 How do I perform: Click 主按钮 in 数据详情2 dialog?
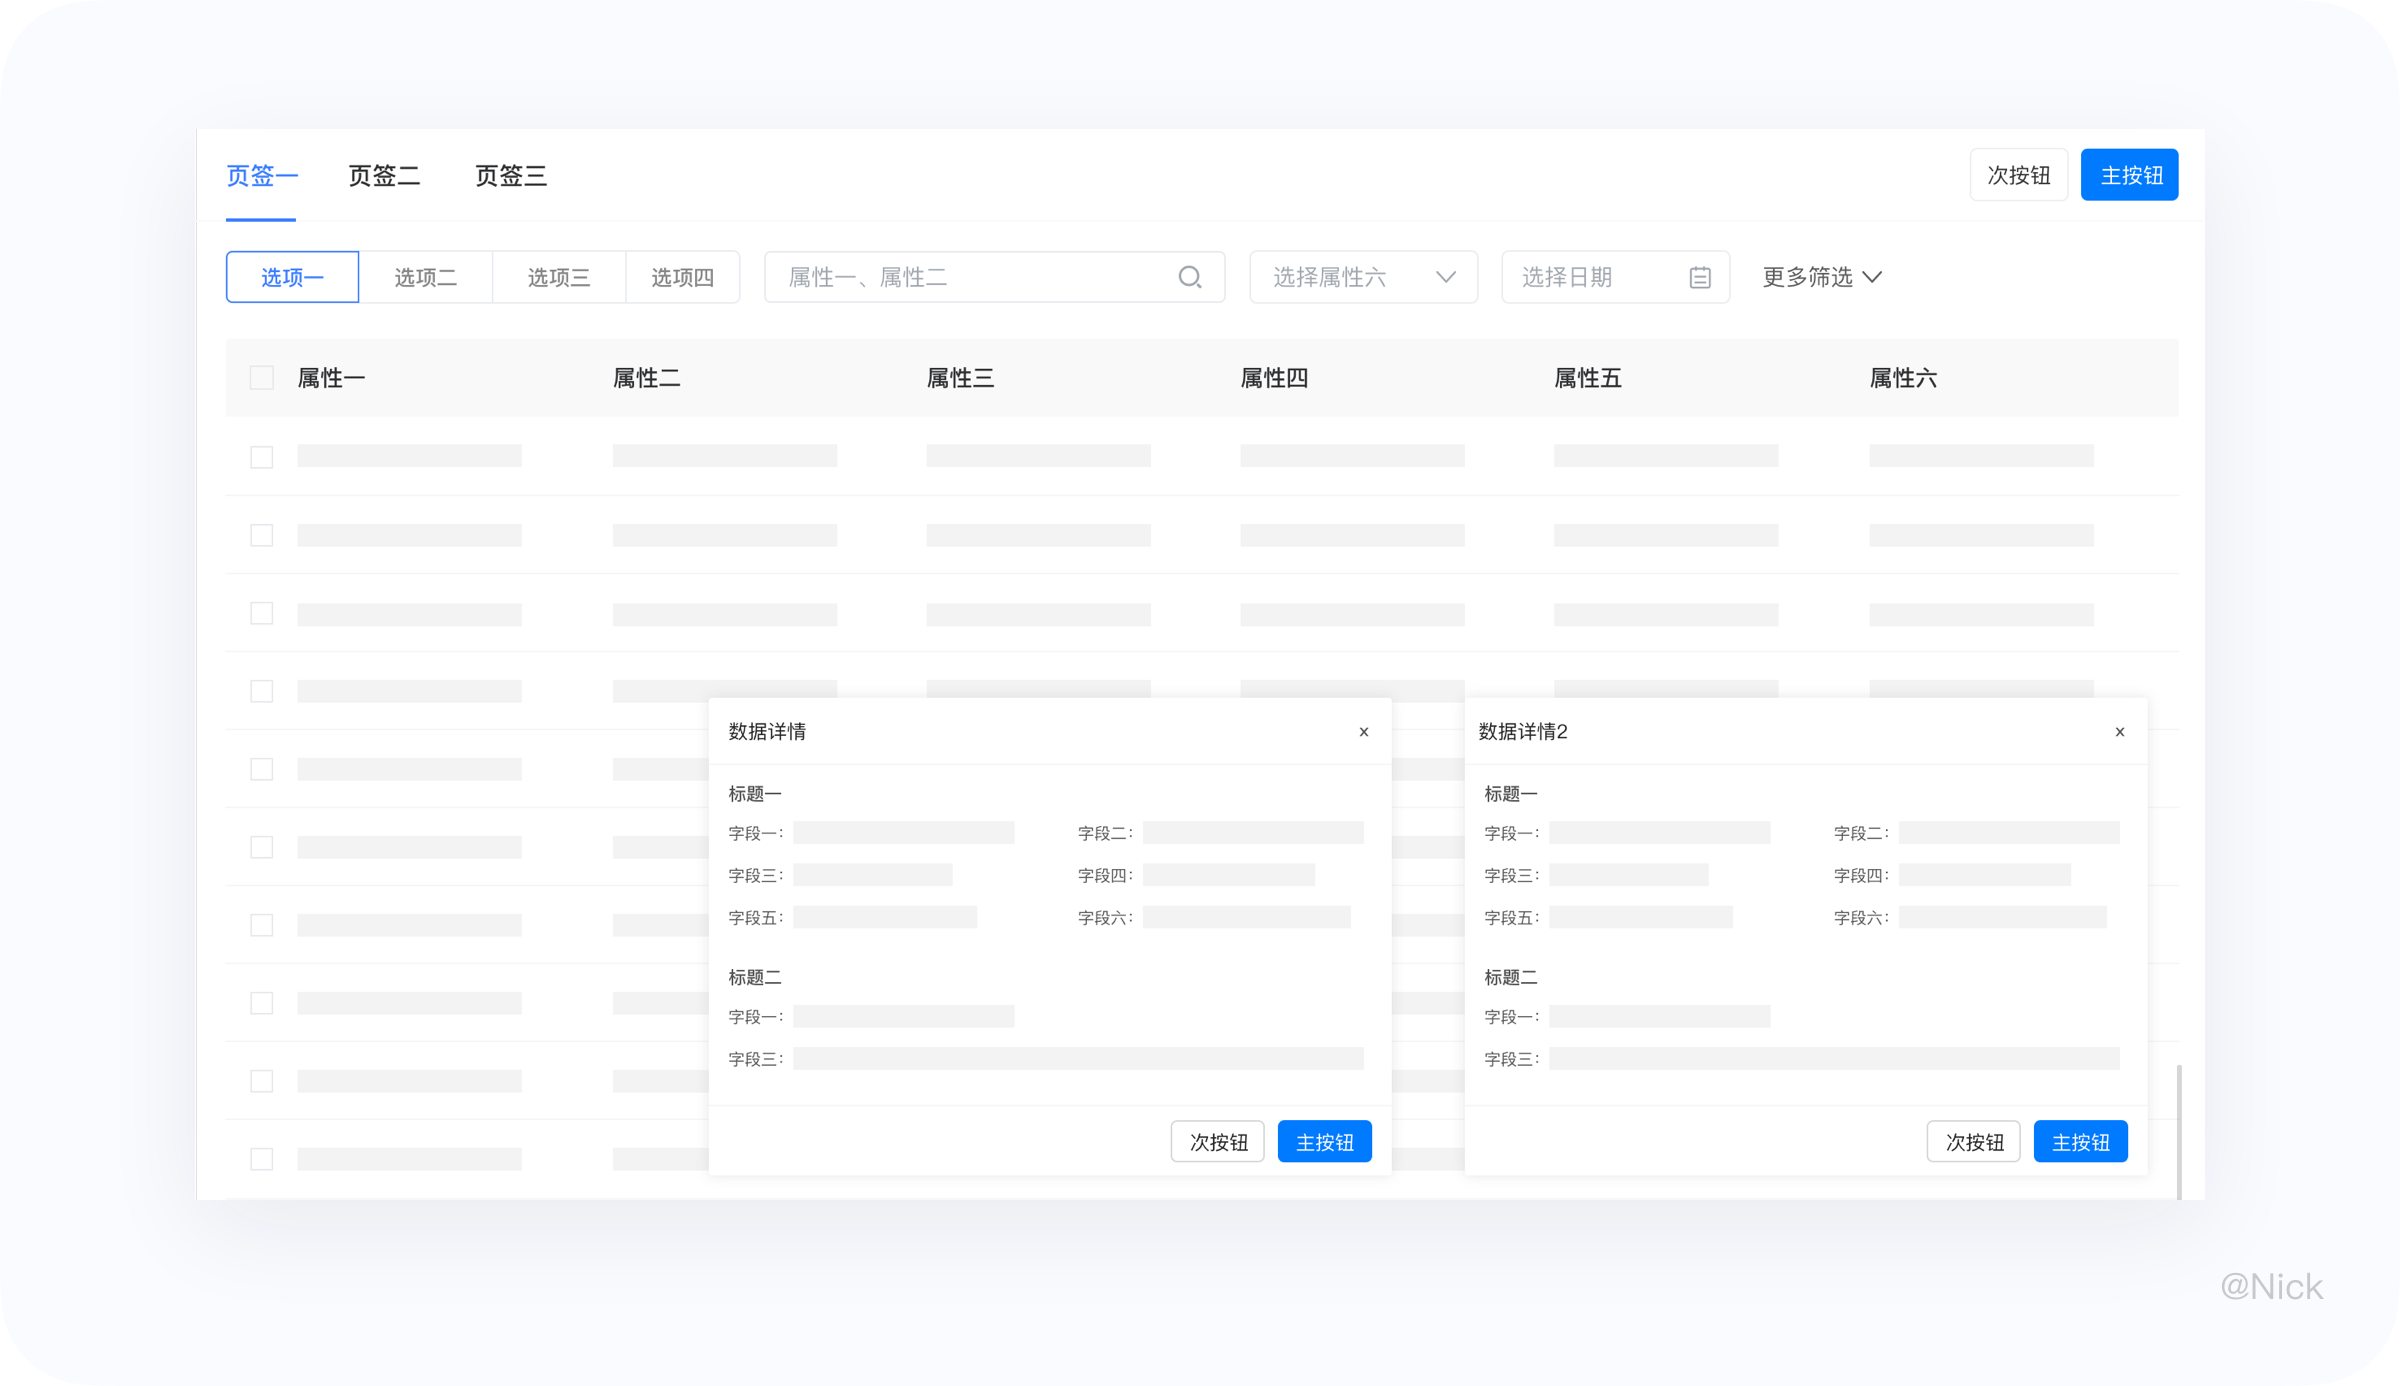coord(2080,1142)
